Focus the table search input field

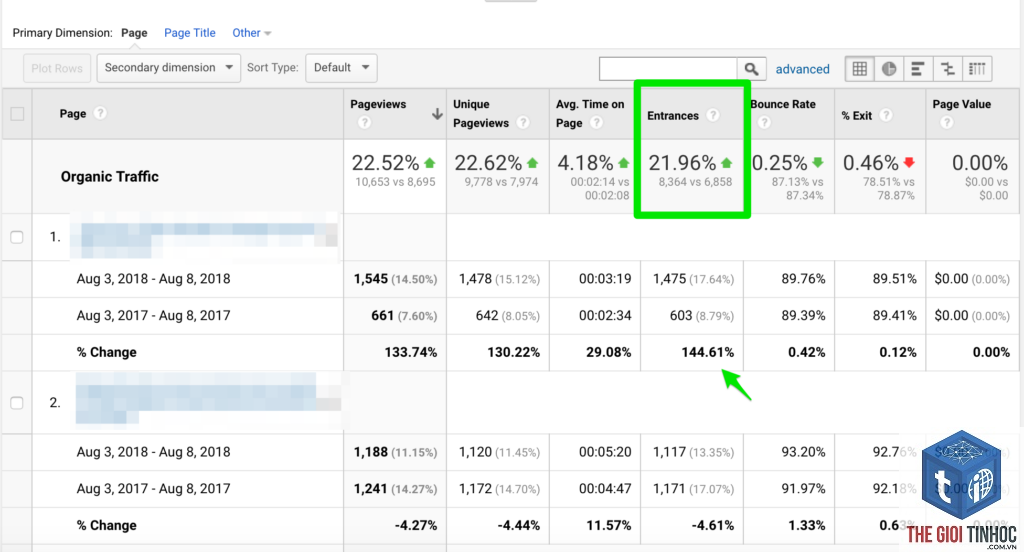click(x=668, y=69)
